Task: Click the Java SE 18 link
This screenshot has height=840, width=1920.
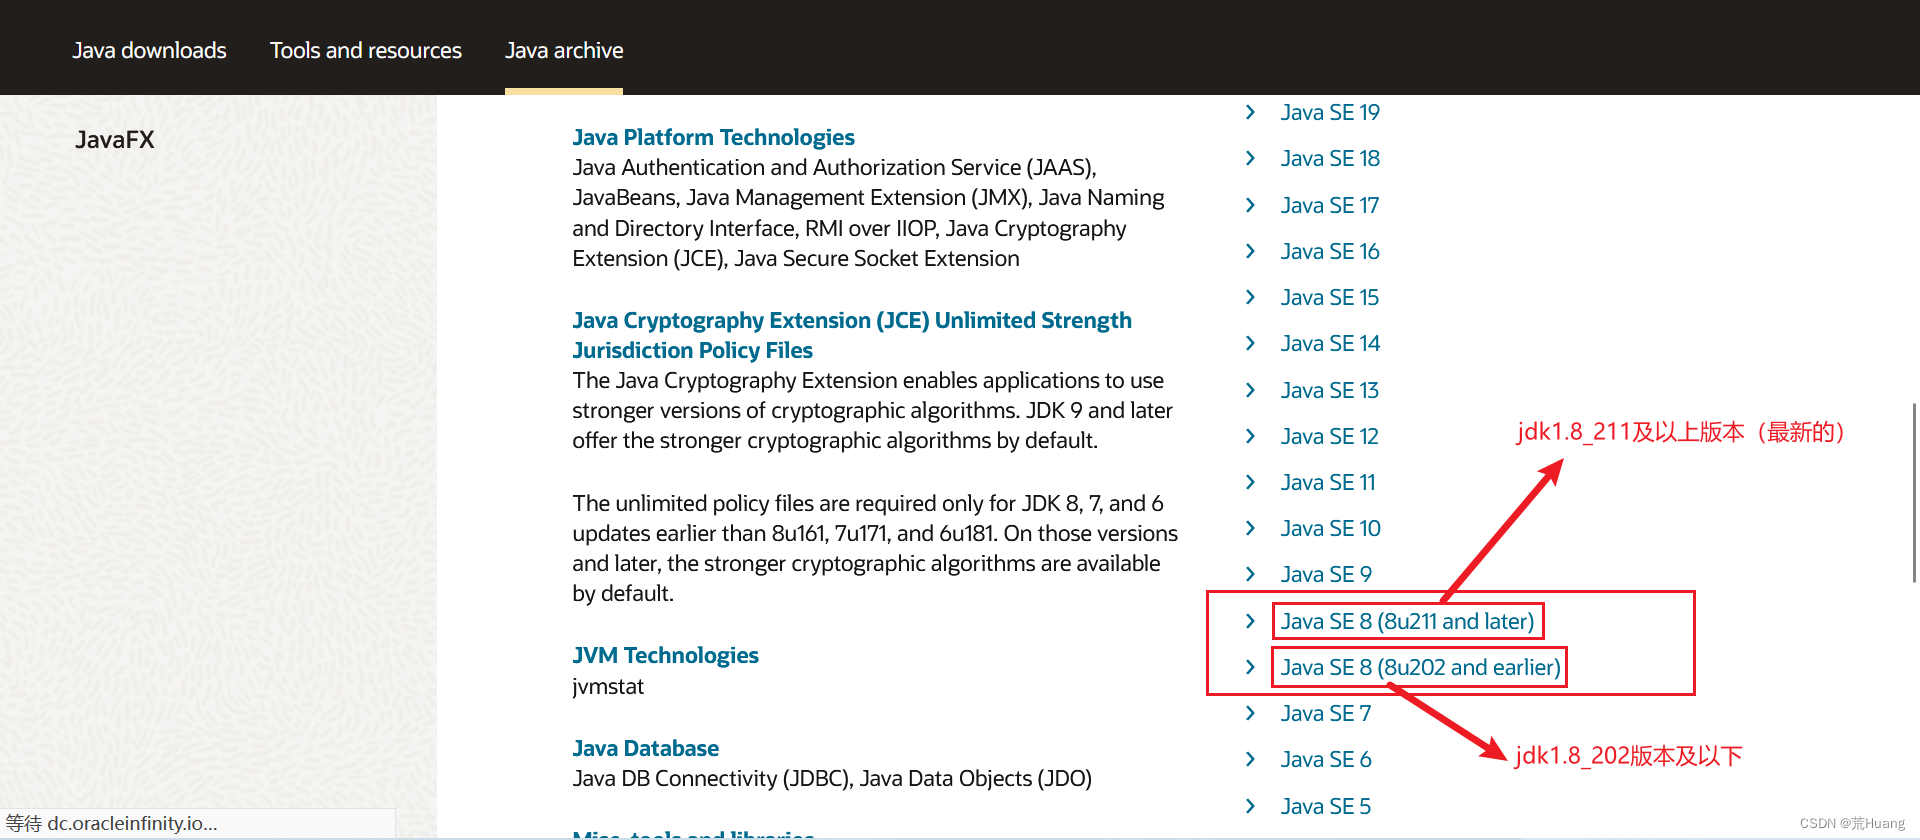Action: (x=1330, y=158)
